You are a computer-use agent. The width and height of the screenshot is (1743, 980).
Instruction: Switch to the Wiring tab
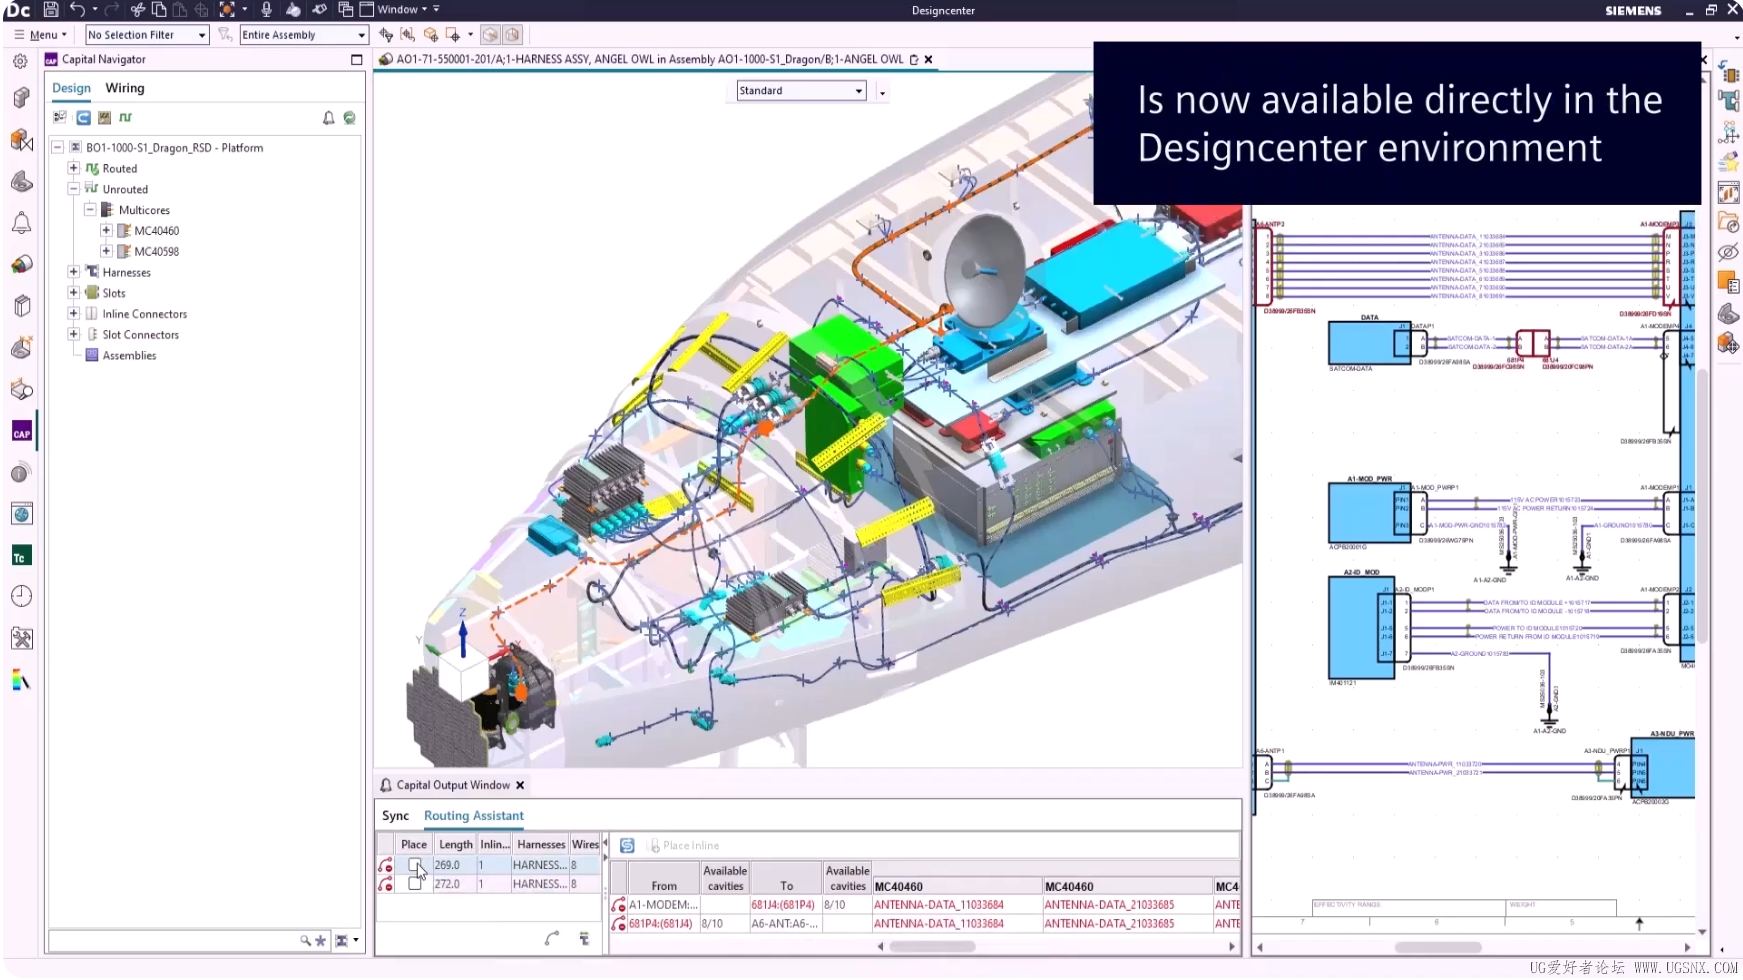click(125, 88)
